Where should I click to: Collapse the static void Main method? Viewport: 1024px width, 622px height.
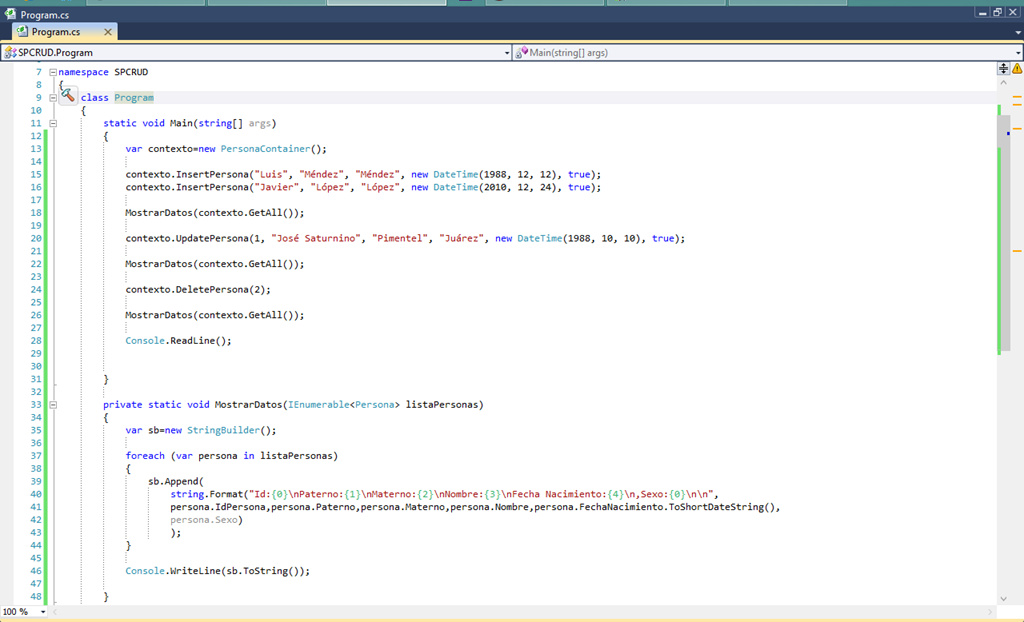tap(52, 124)
